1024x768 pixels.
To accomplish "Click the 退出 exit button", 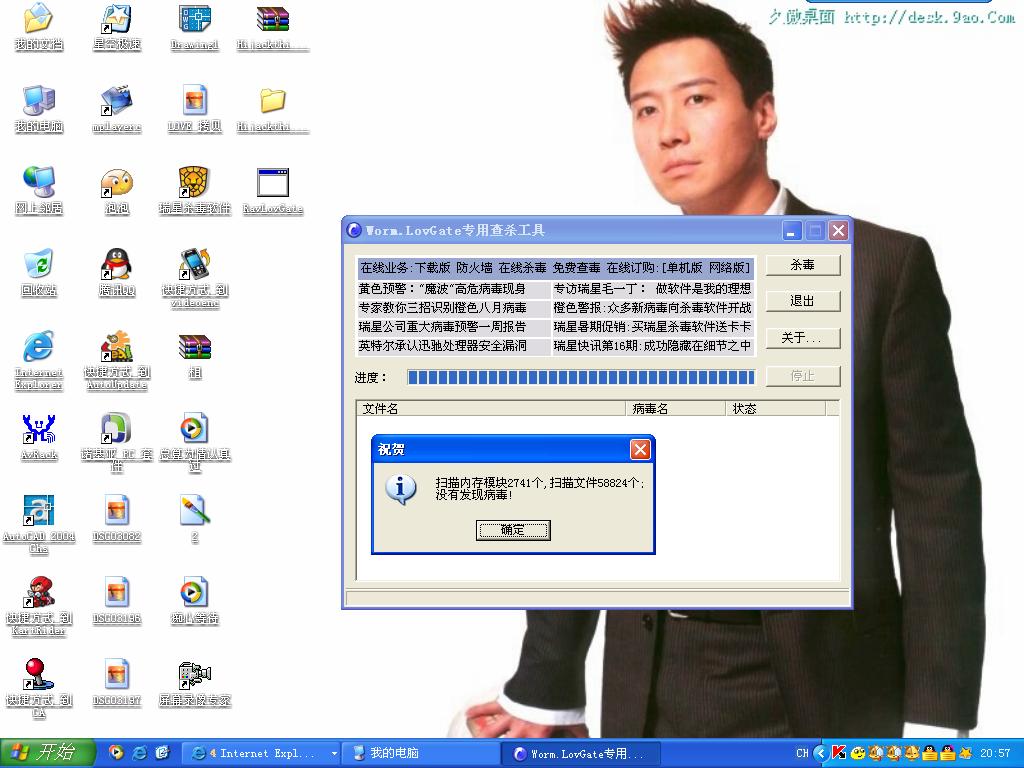I will point(803,301).
